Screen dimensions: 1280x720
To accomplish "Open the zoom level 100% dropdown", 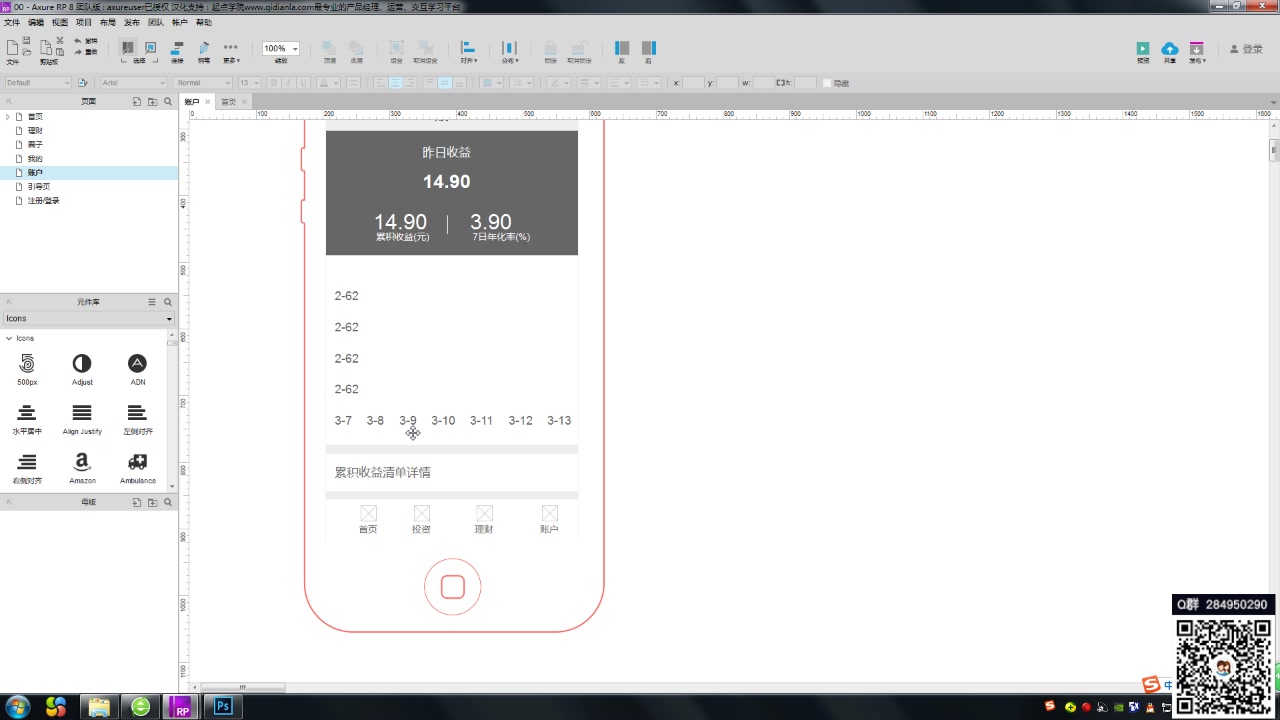I will [x=281, y=48].
